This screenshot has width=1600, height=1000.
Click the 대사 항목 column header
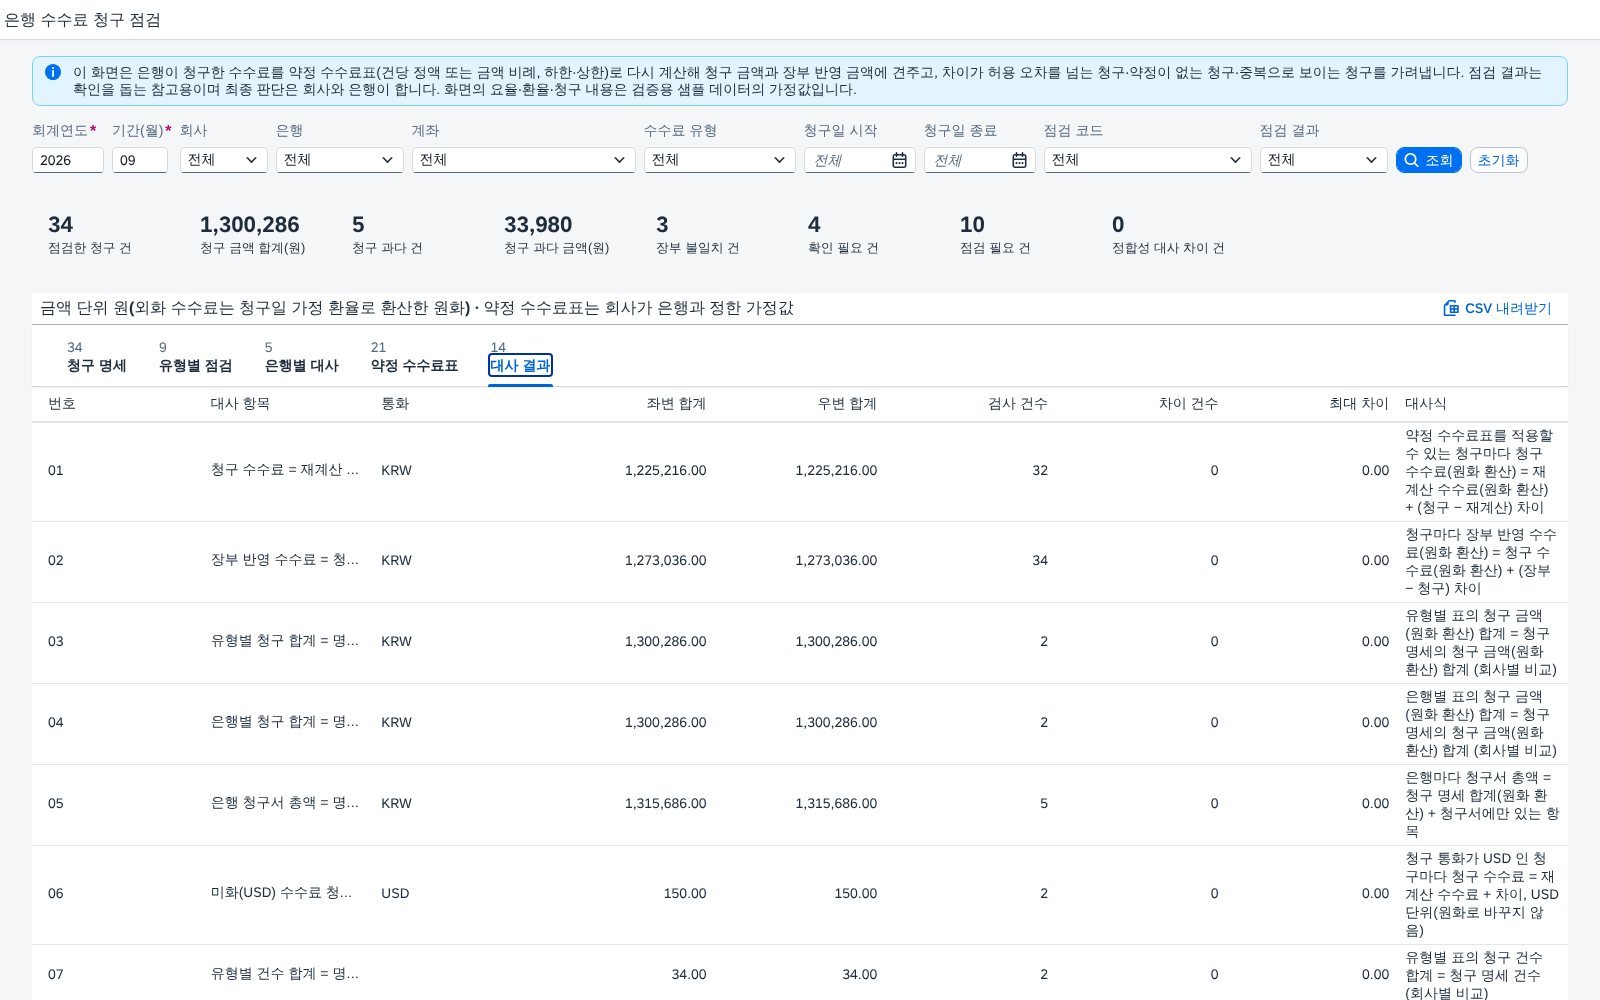[240, 404]
